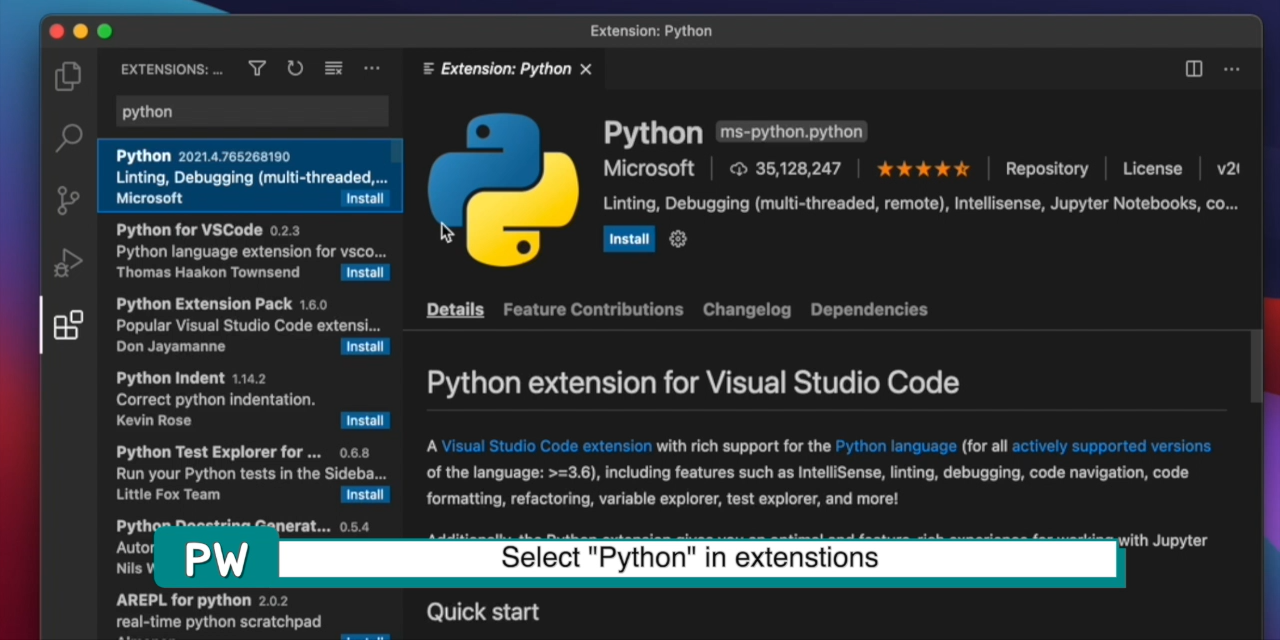Click the Quick start heading
This screenshot has width=1280, height=640.
483,612
